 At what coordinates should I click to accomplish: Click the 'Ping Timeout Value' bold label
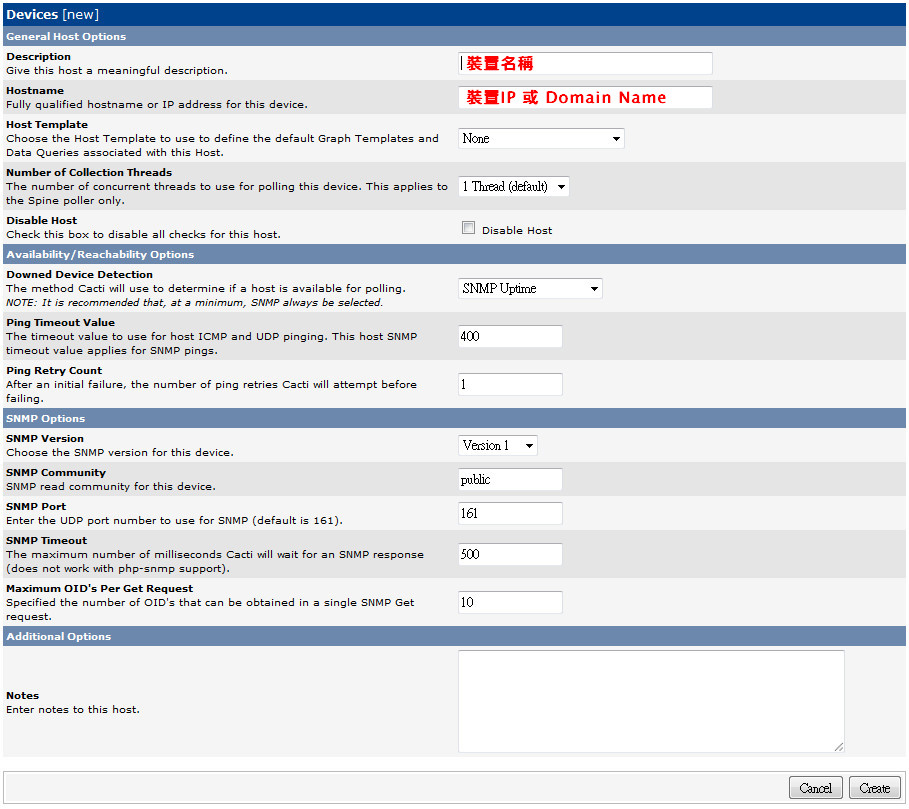(60, 323)
